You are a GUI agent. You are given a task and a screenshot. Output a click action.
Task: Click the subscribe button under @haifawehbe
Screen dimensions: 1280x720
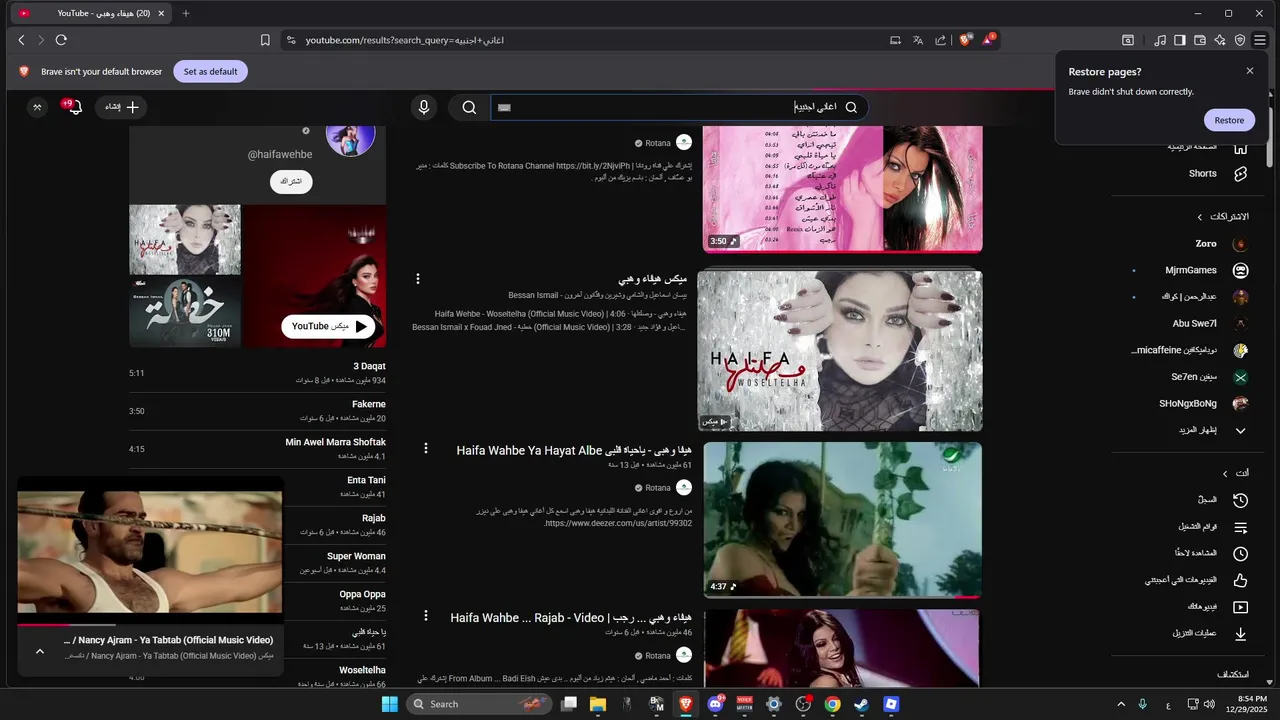[x=291, y=181]
